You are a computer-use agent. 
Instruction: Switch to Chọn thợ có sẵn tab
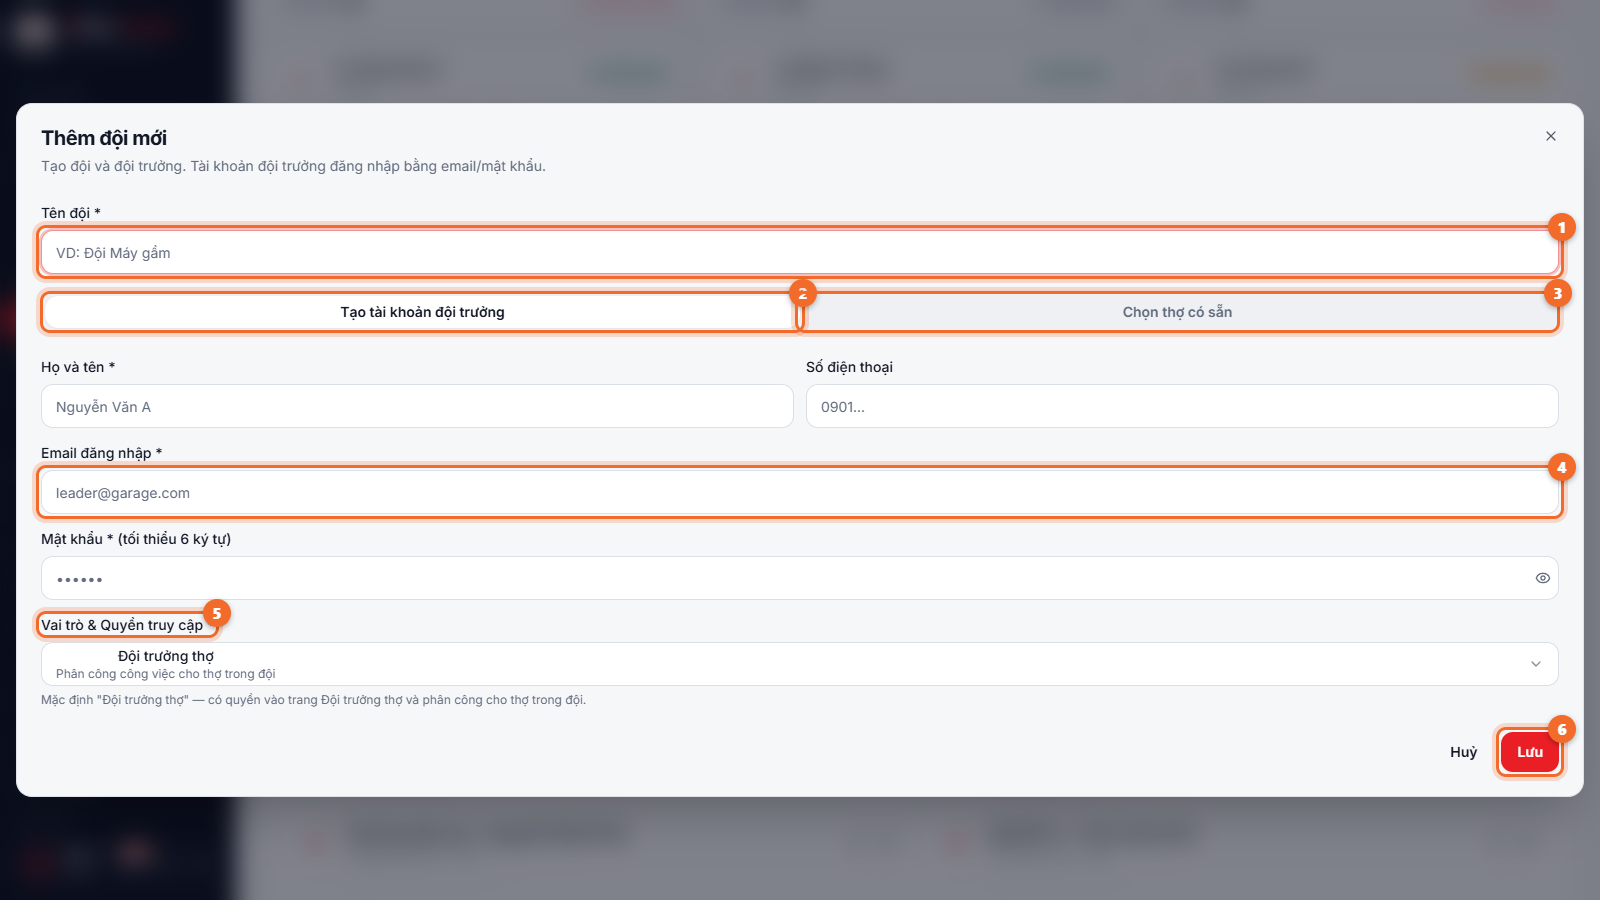coord(1177,312)
